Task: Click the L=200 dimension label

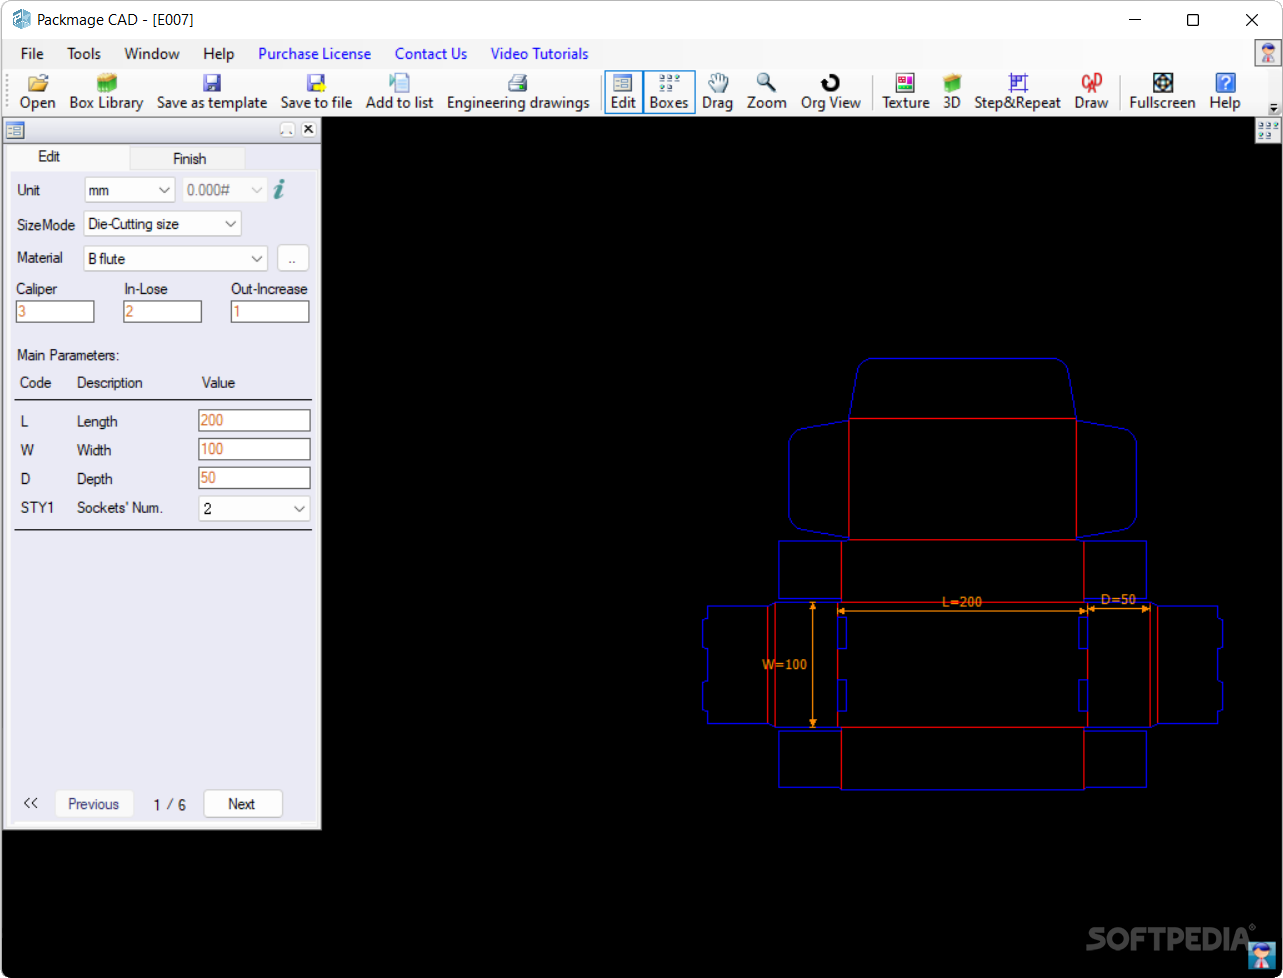Action: [x=962, y=602]
